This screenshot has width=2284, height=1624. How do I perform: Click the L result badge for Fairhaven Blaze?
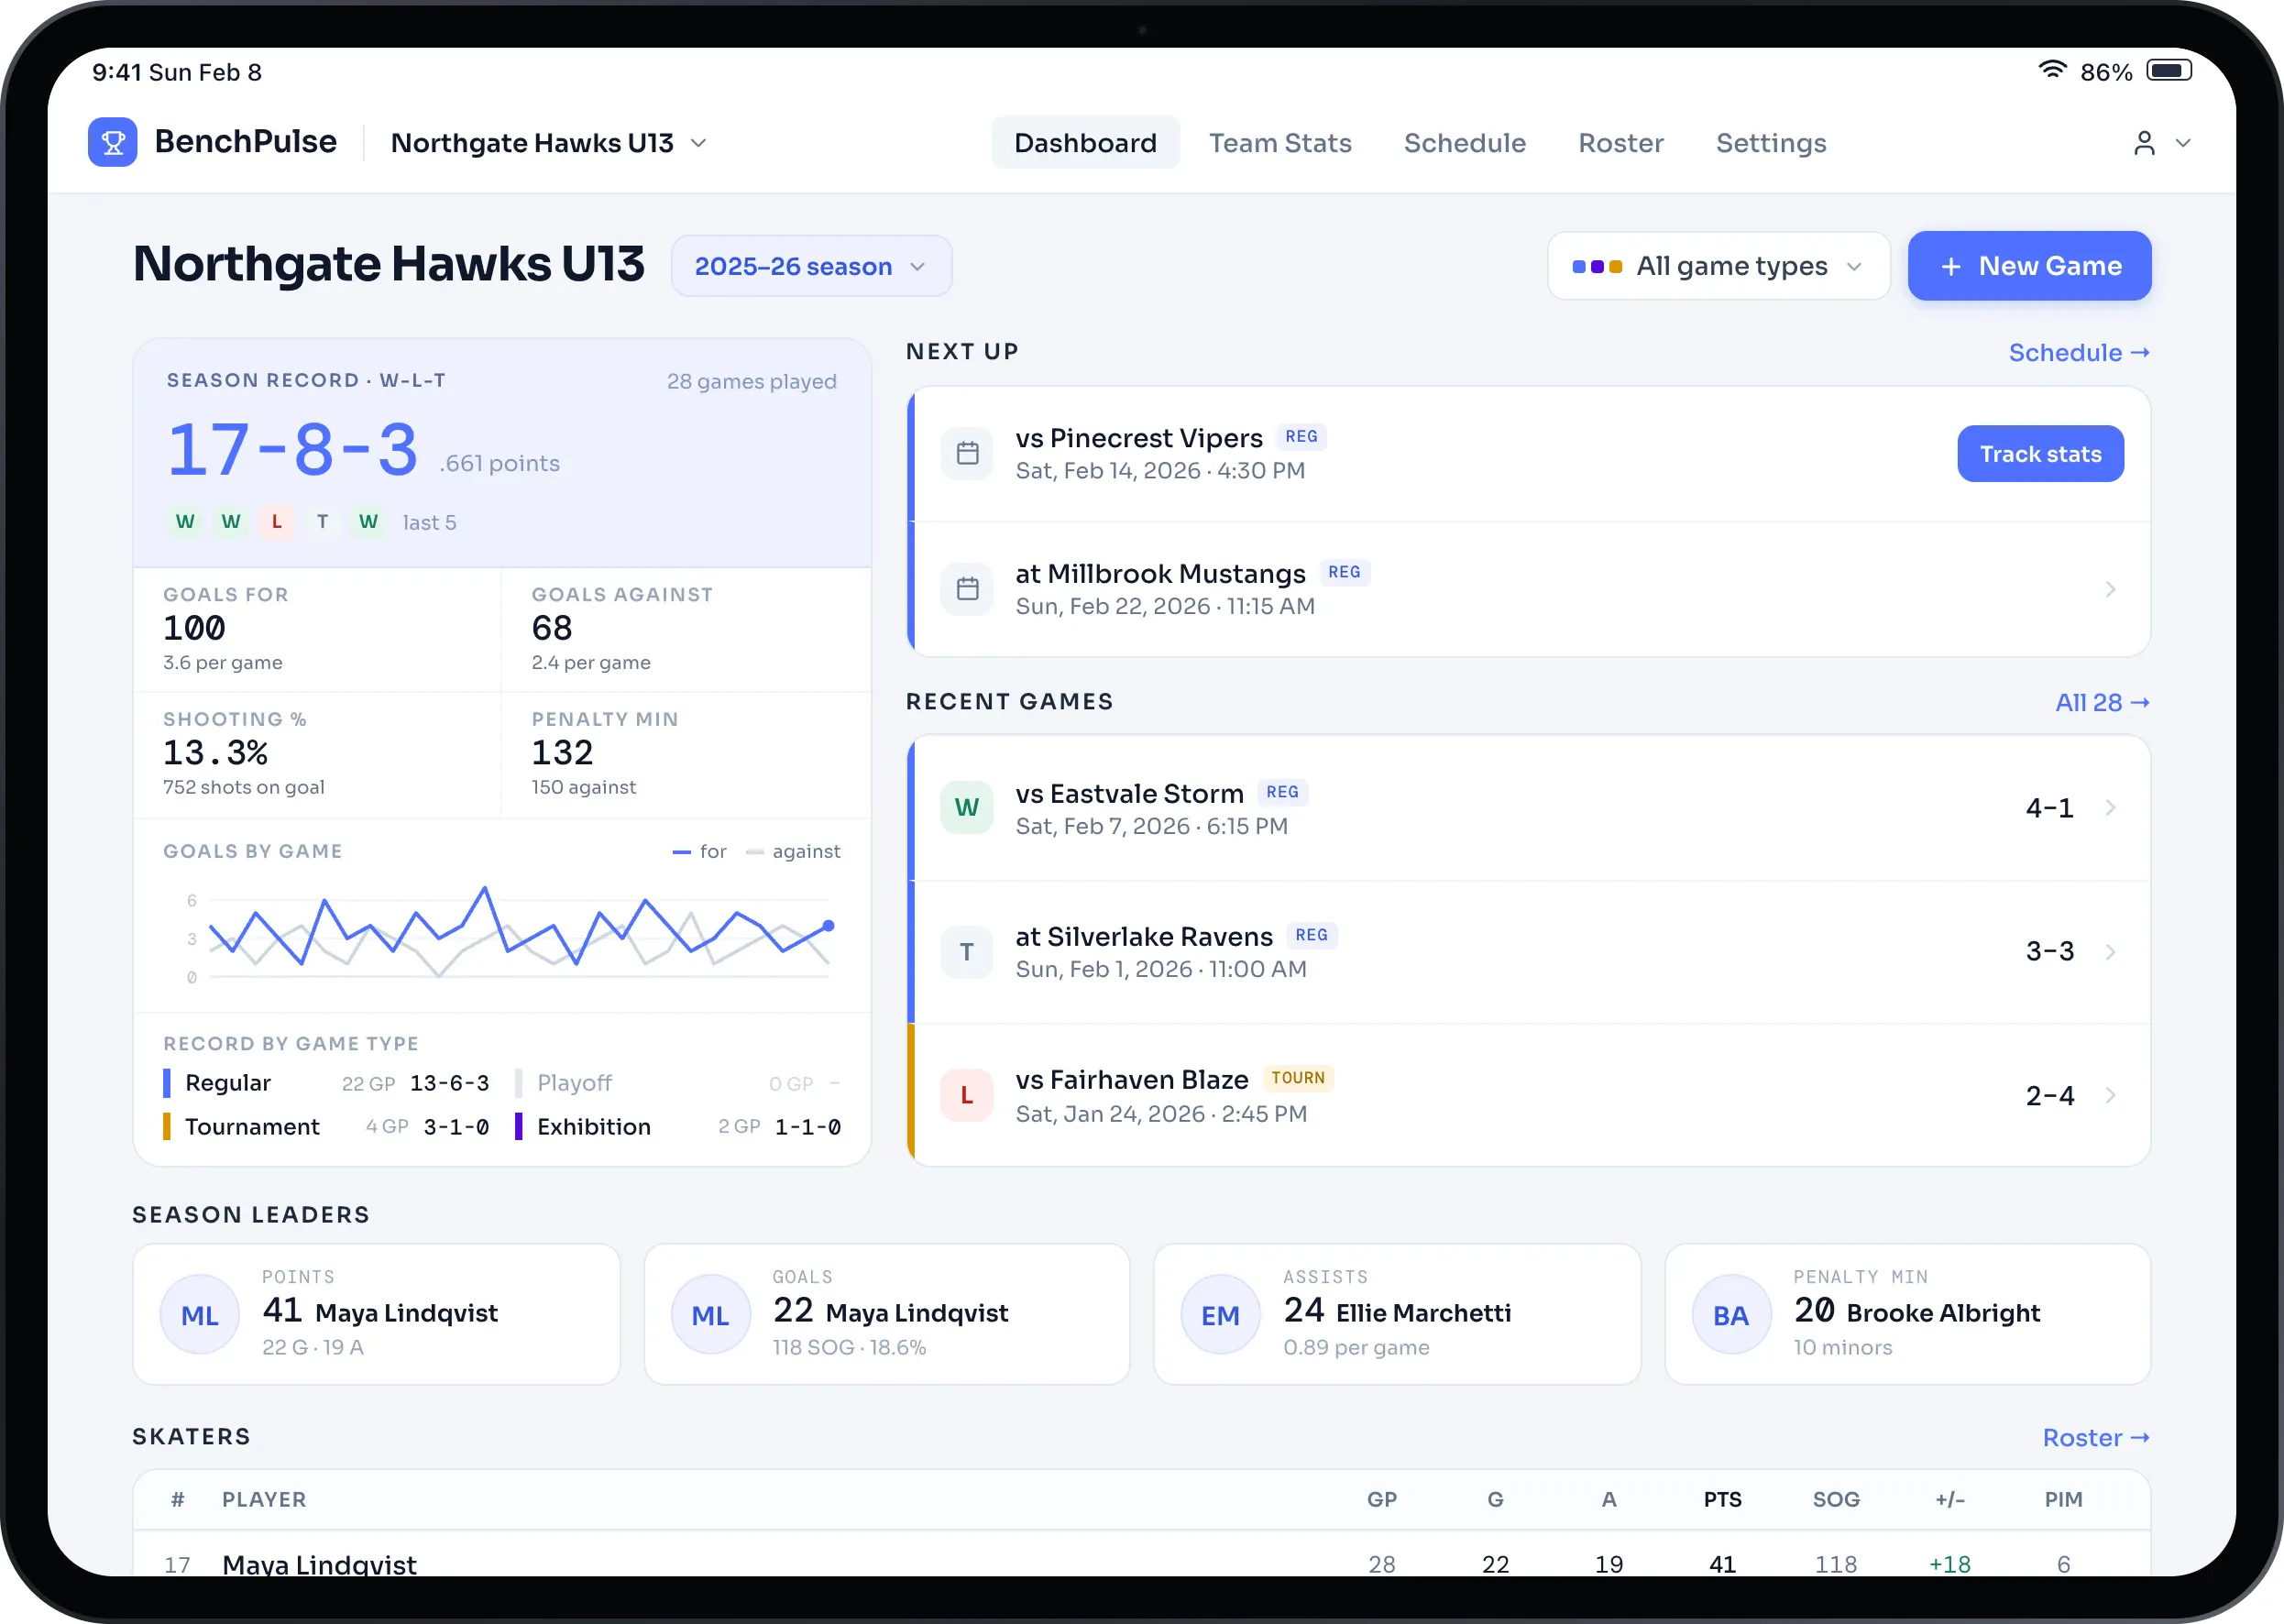pos(966,1095)
